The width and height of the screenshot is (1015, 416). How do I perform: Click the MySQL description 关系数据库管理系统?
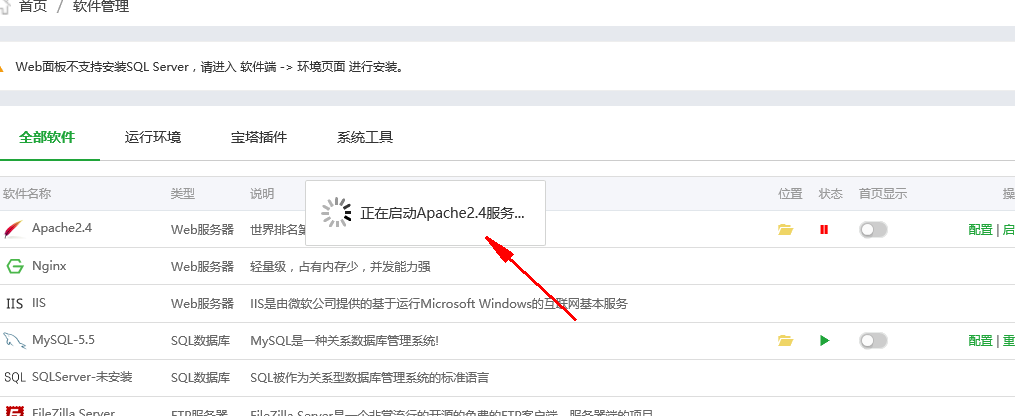(x=344, y=340)
